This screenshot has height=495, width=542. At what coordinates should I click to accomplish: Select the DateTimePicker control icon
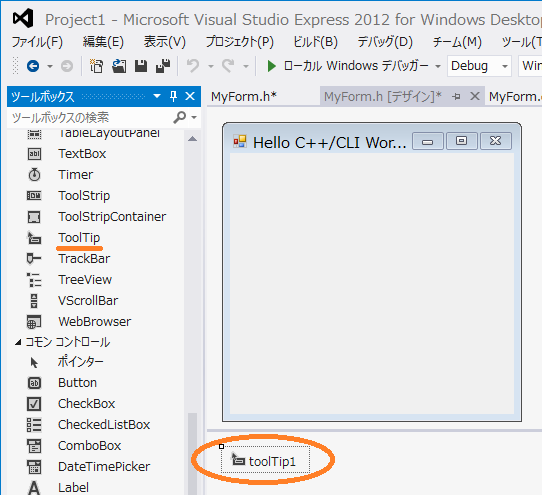pyautogui.click(x=34, y=467)
